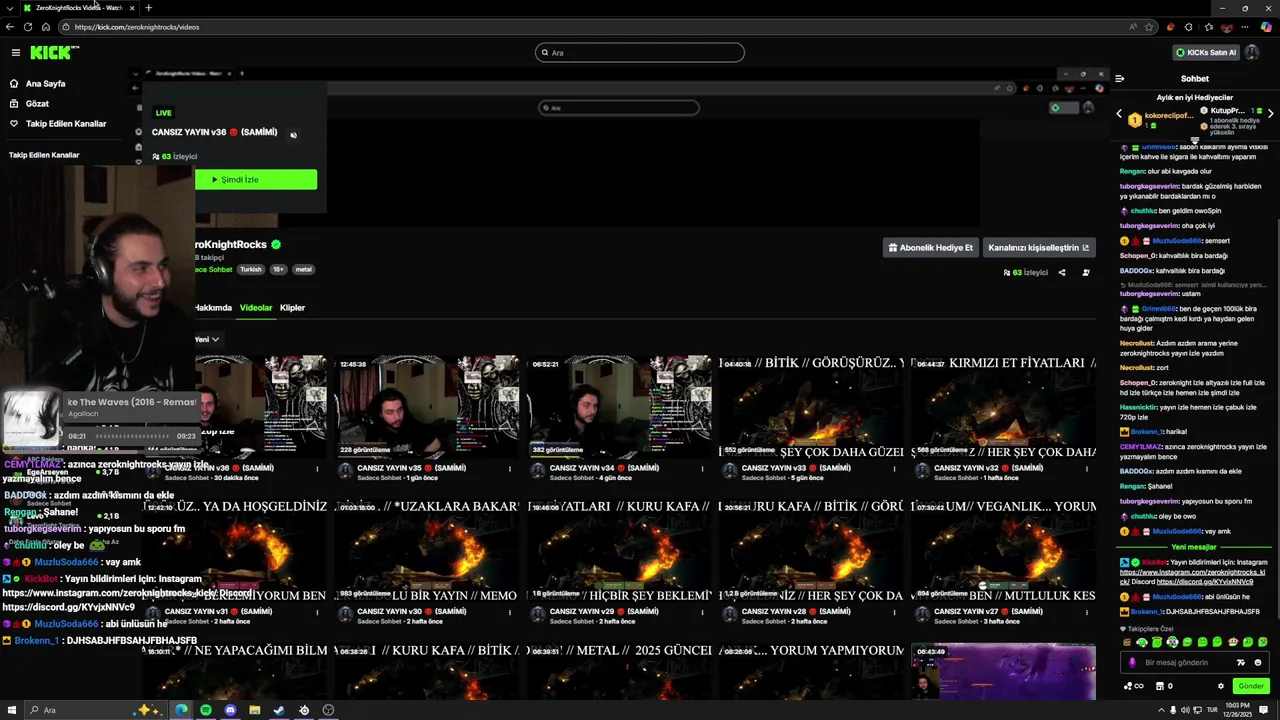Viewport: 1280px width, 720px height.
Task: Collapse the Sohbet chat panel
Action: (1119, 78)
